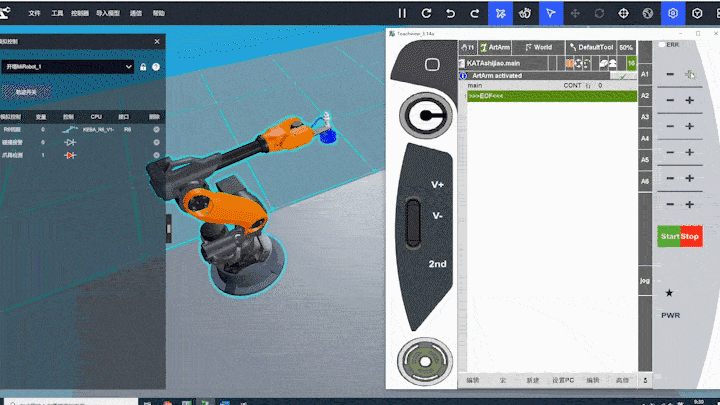Toggle the T1 operating mode button

[x=467, y=47]
